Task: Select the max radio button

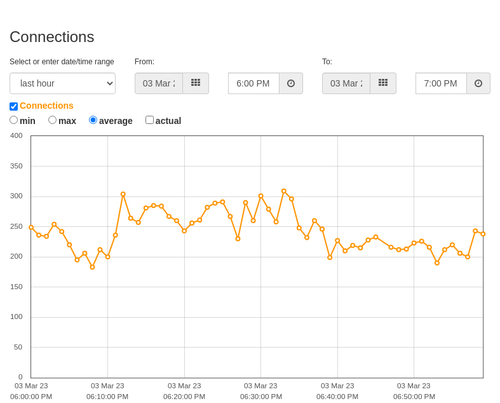Action: pos(52,120)
